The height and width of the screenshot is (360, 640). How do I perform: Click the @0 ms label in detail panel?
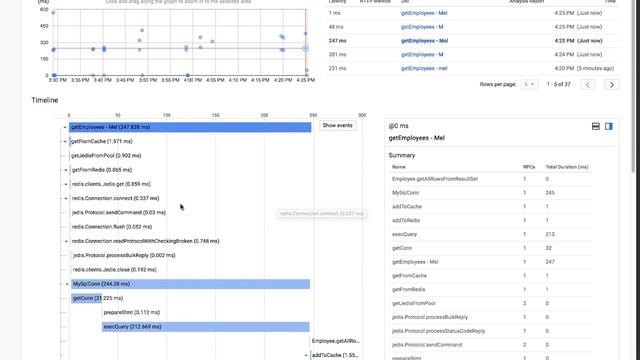click(x=398, y=126)
